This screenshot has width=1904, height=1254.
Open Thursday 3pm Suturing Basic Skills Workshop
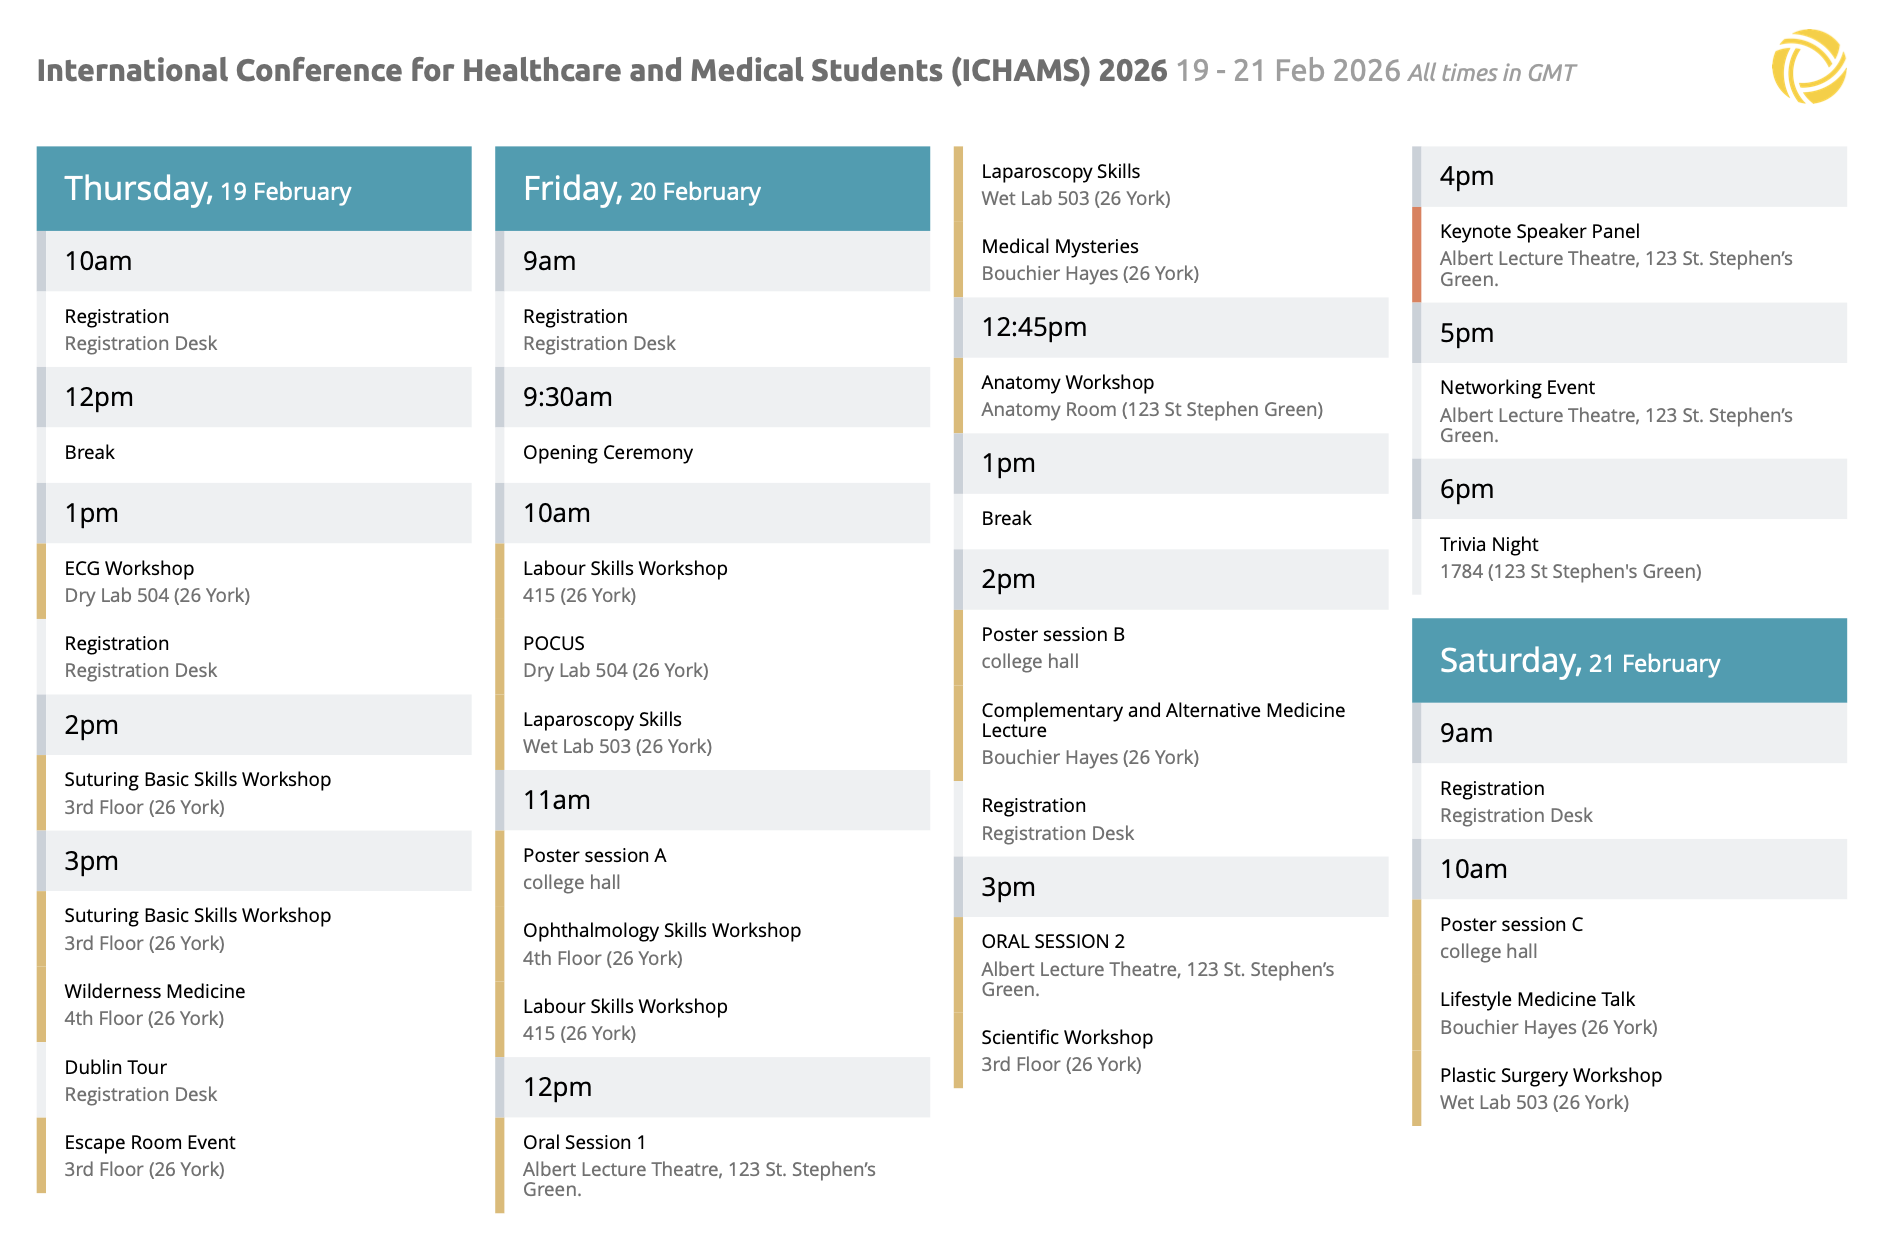[x=254, y=929]
